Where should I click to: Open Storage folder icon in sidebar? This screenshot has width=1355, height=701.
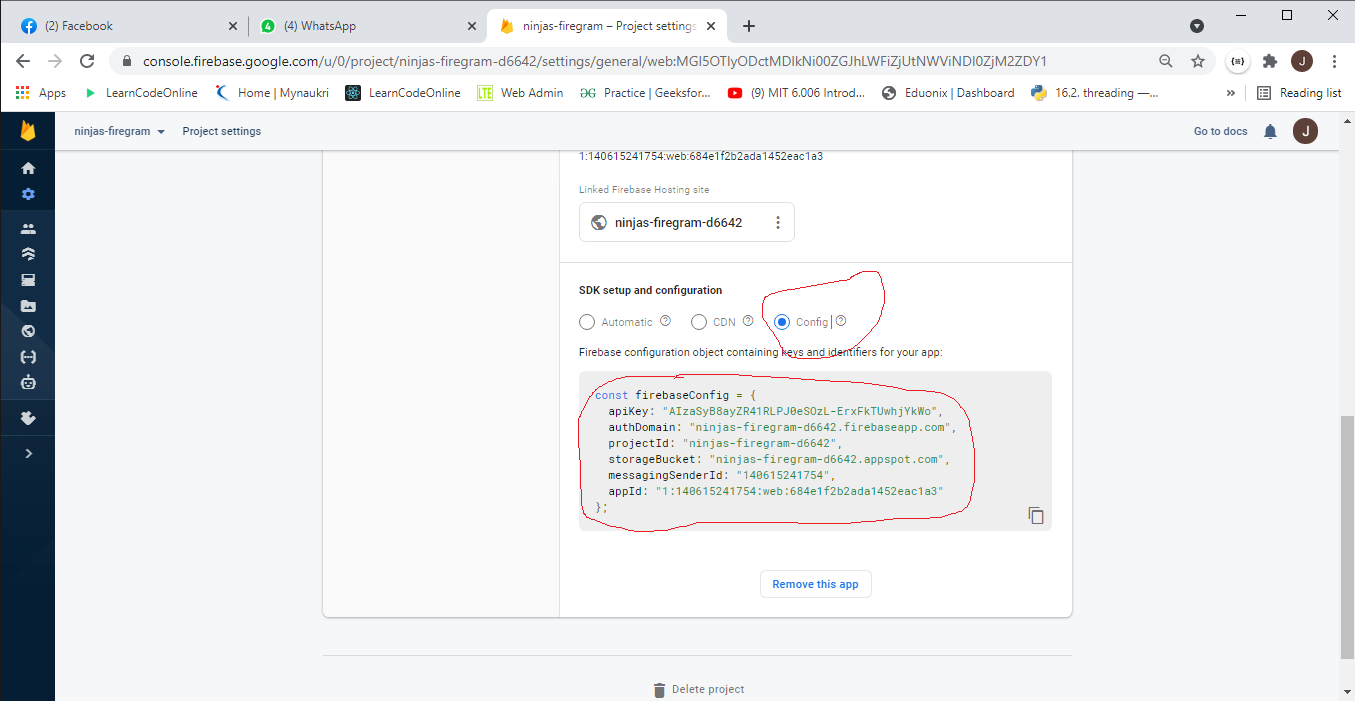pos(28,306)
